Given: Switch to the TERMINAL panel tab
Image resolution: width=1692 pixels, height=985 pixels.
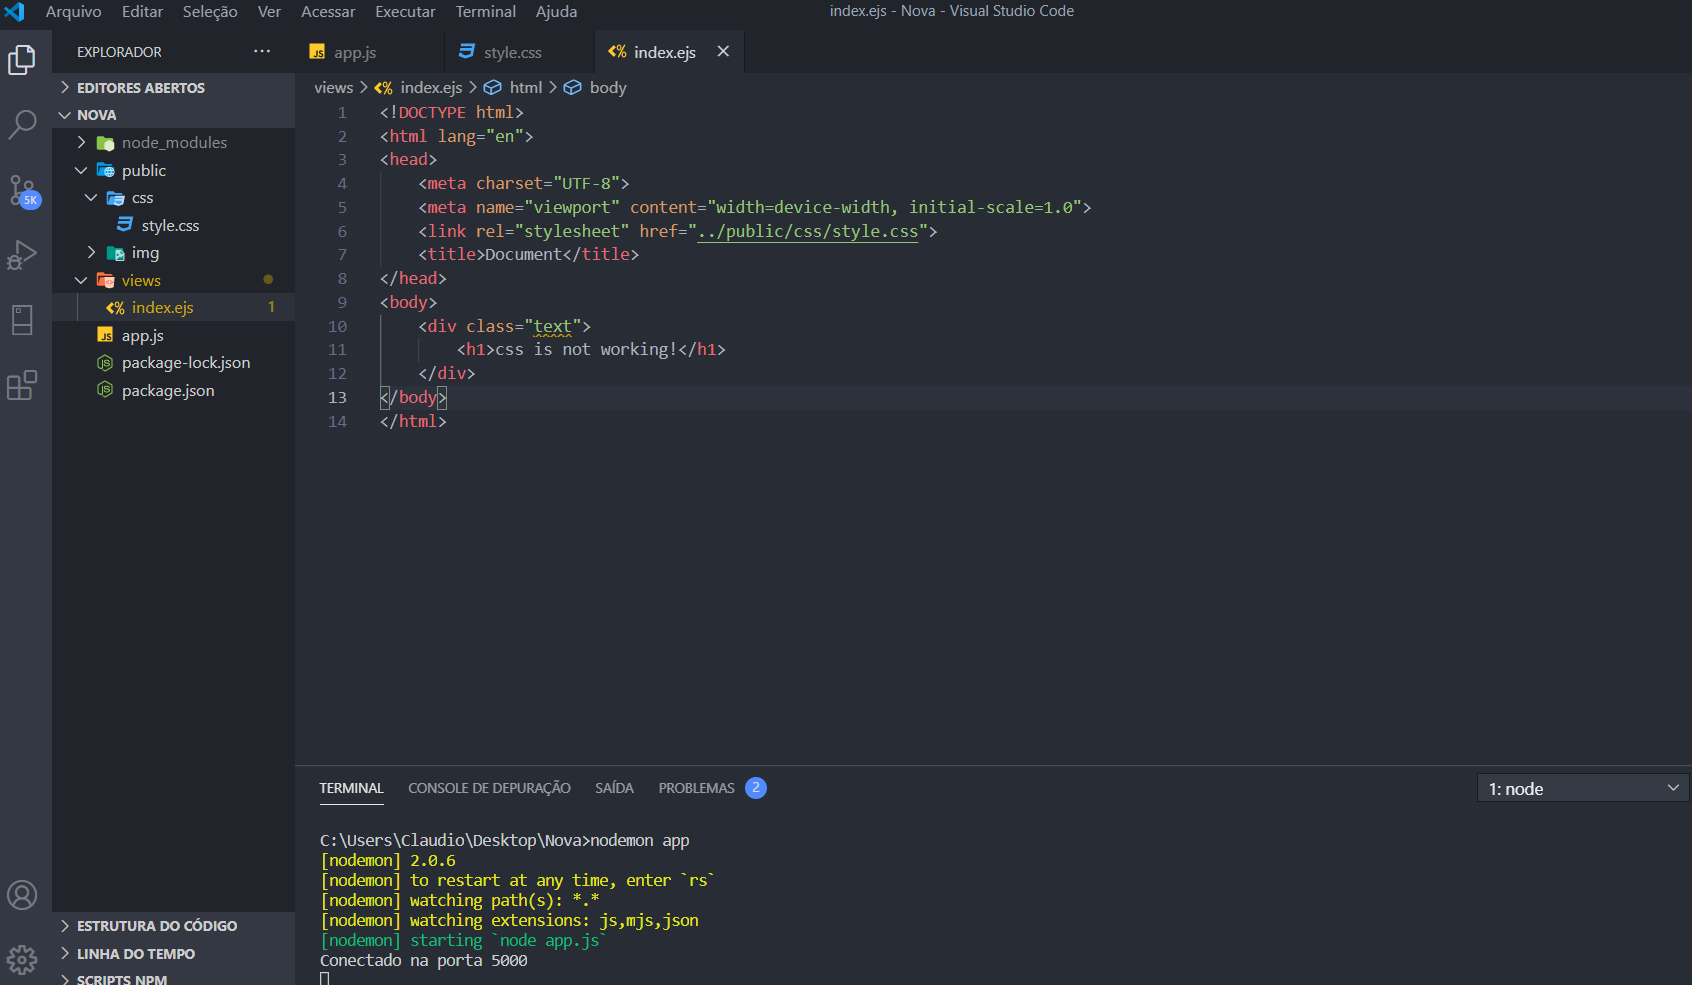Looking at the screenshot, I should (351, 788).
